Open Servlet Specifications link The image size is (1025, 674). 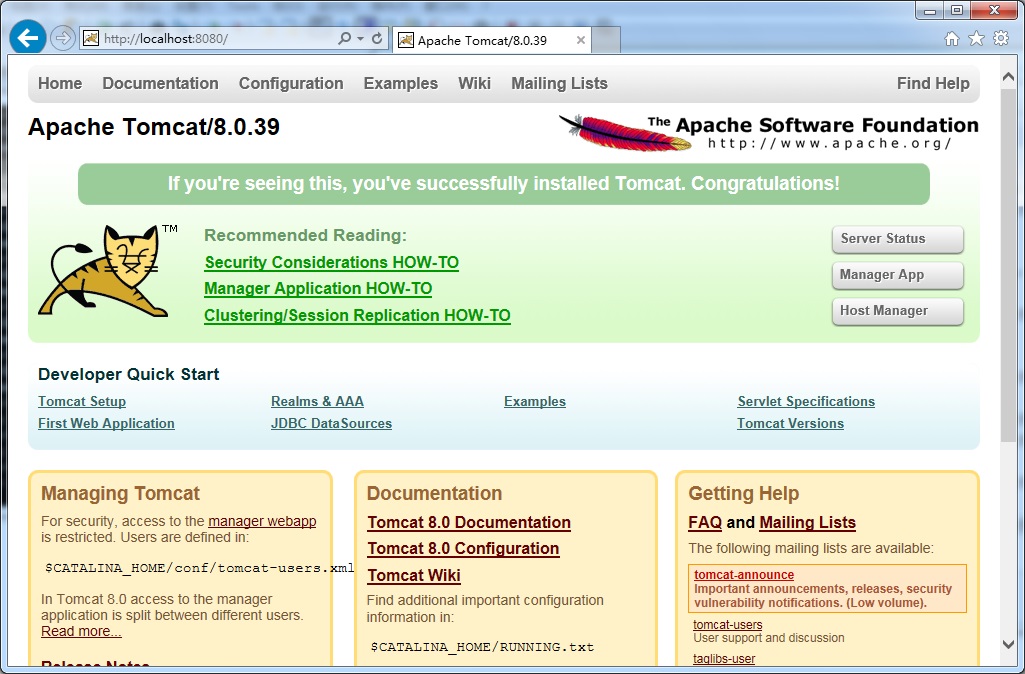[x=806, y=401]
